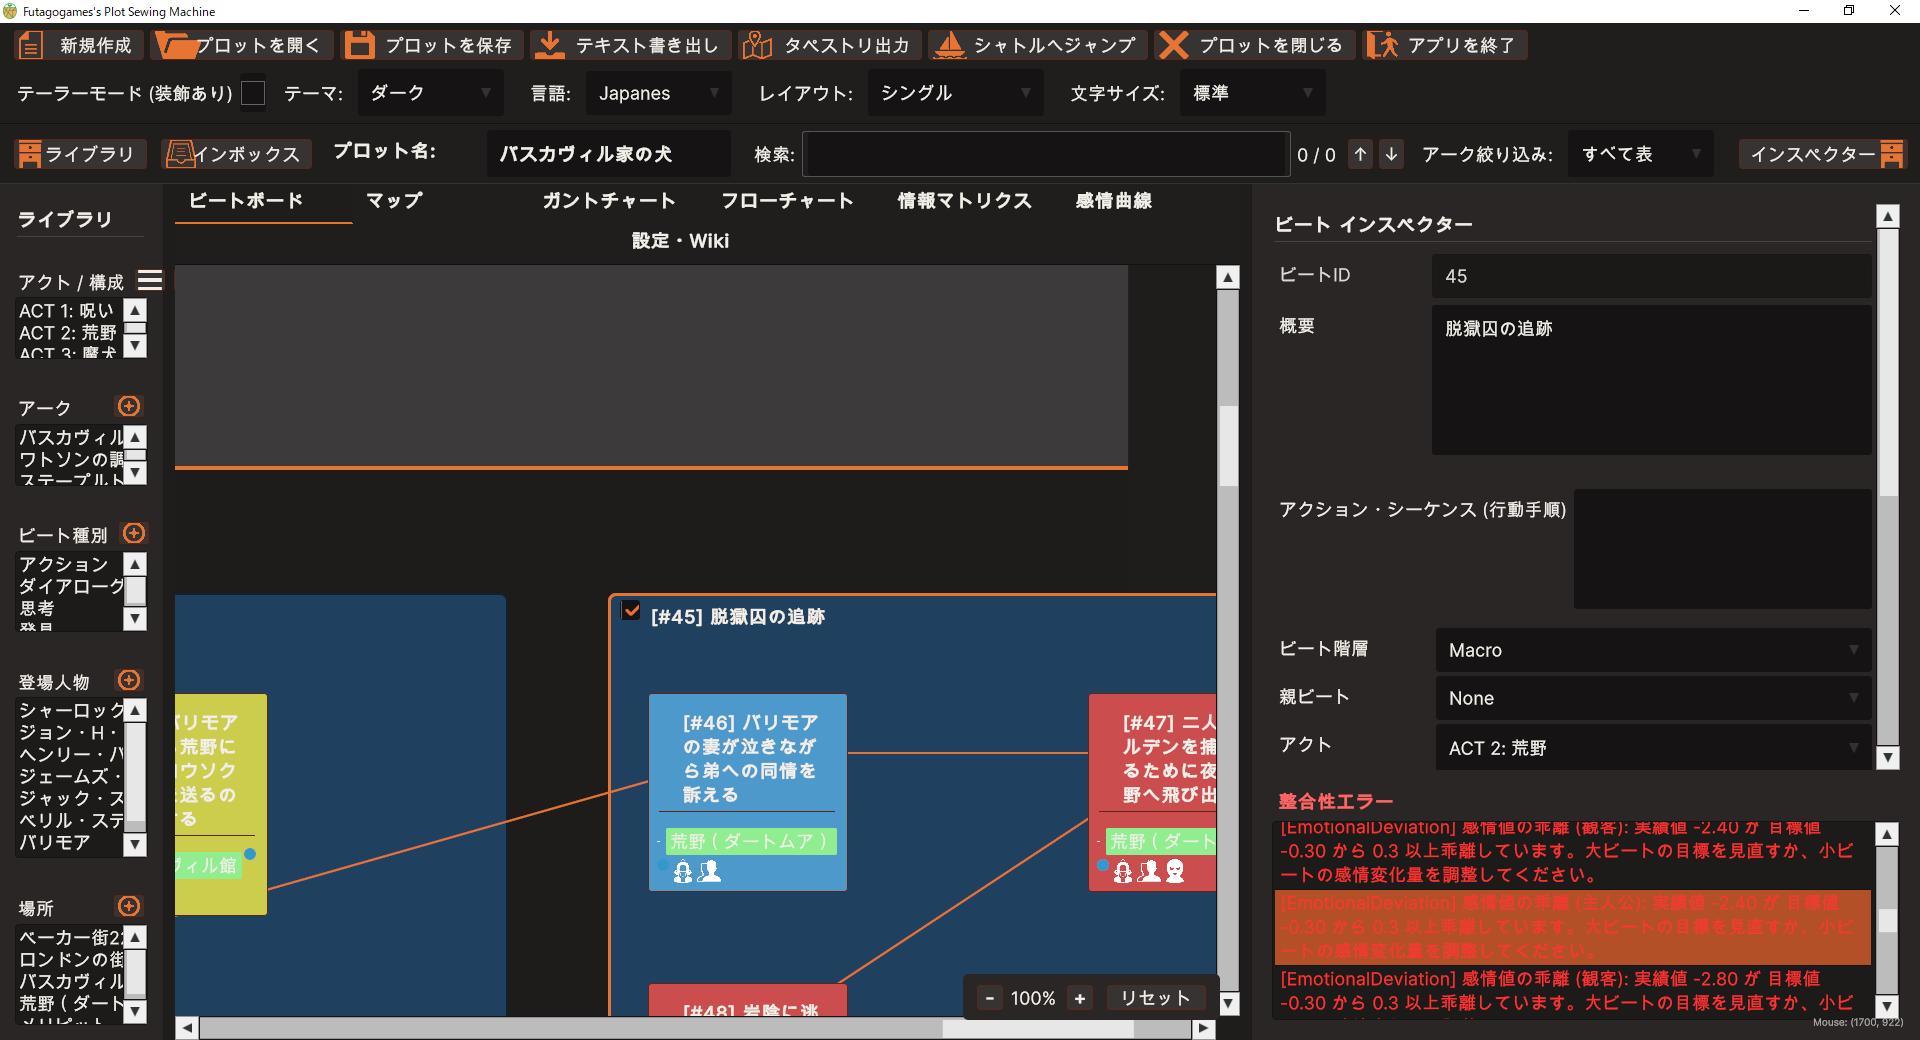Viewport: 1920px width, 1040px height.
Task: Click the beat board horizontal scrollbar thumb
Action: click(1038, 1028)
